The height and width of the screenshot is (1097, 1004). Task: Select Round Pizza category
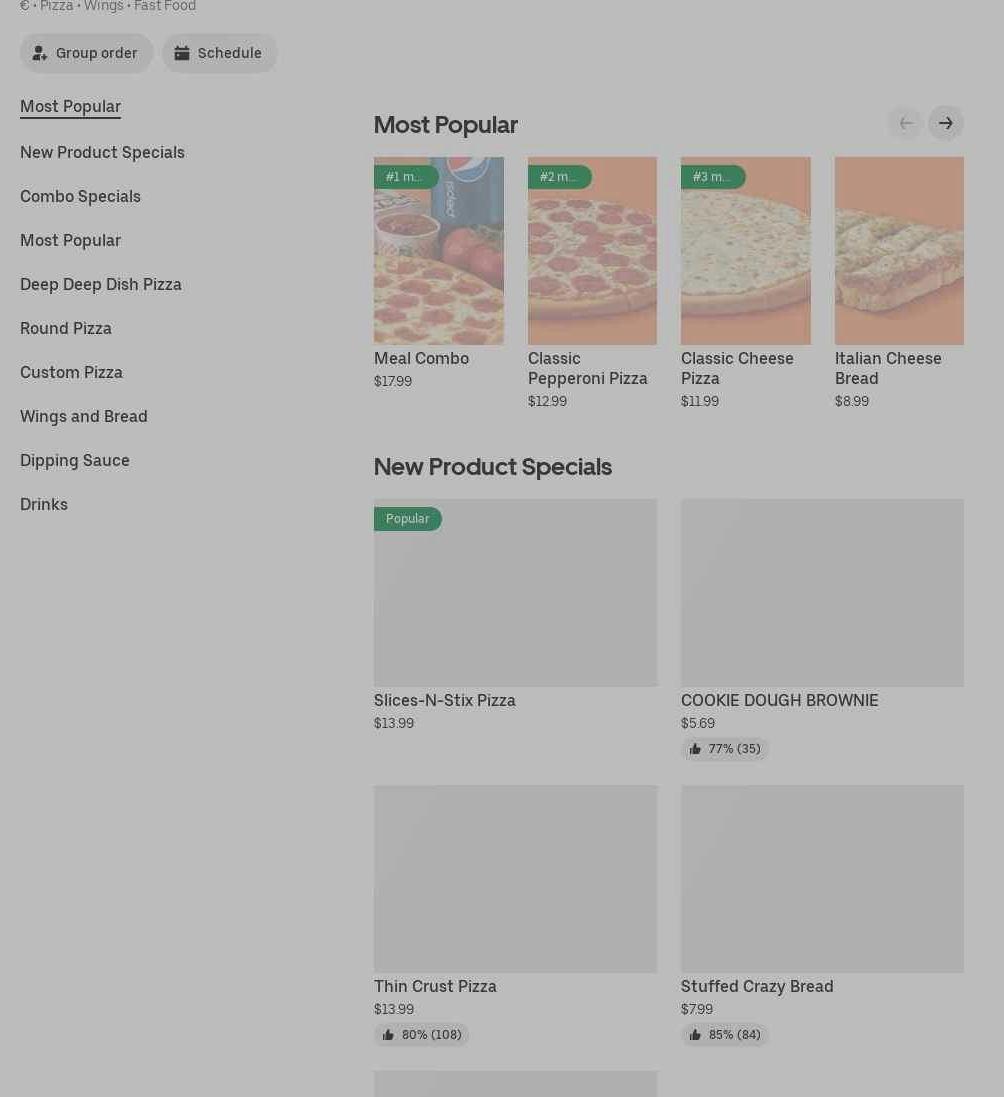tap(65, 328)
